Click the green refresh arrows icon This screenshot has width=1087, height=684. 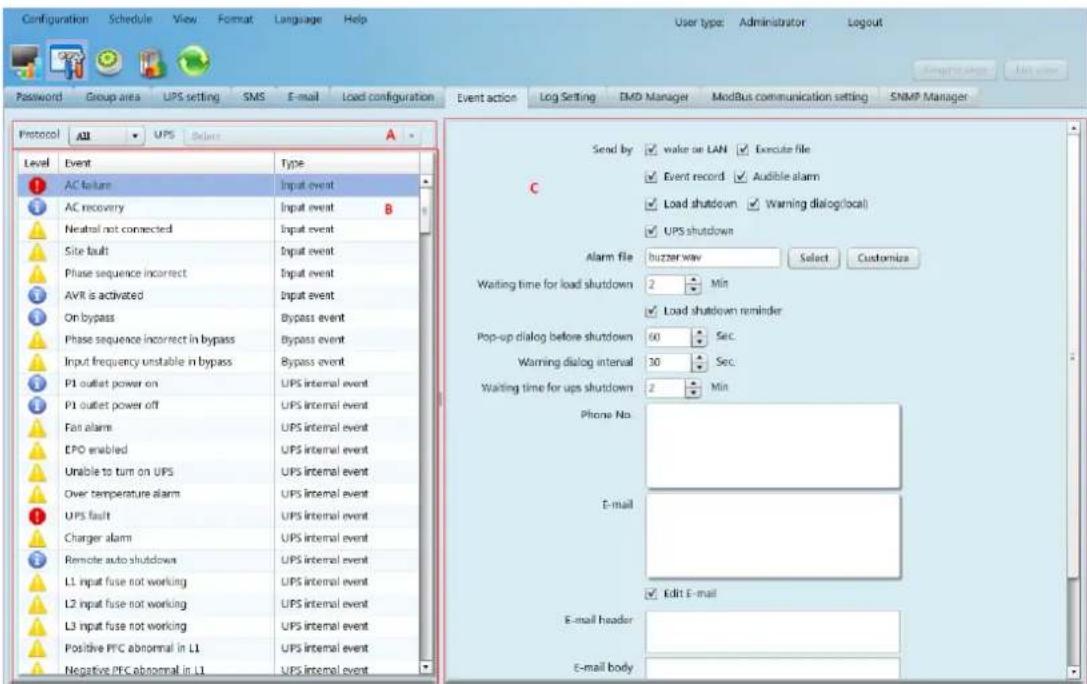[193, 62]
